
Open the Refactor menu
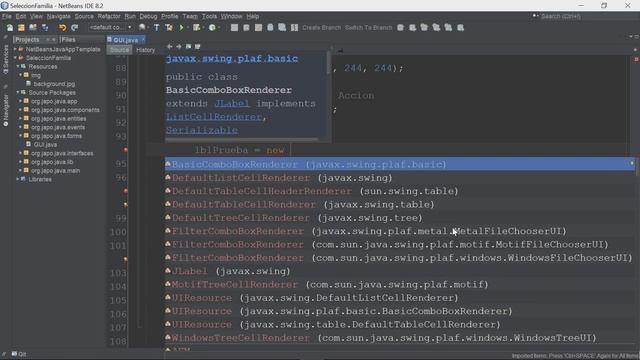coord(109,16)
